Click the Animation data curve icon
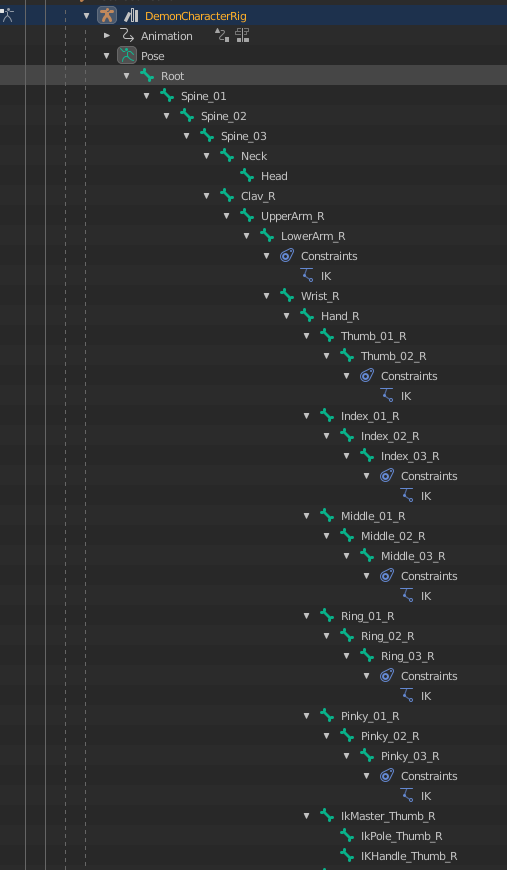Image resolution: width=507 pixels, height=870 pixels. 128,36
